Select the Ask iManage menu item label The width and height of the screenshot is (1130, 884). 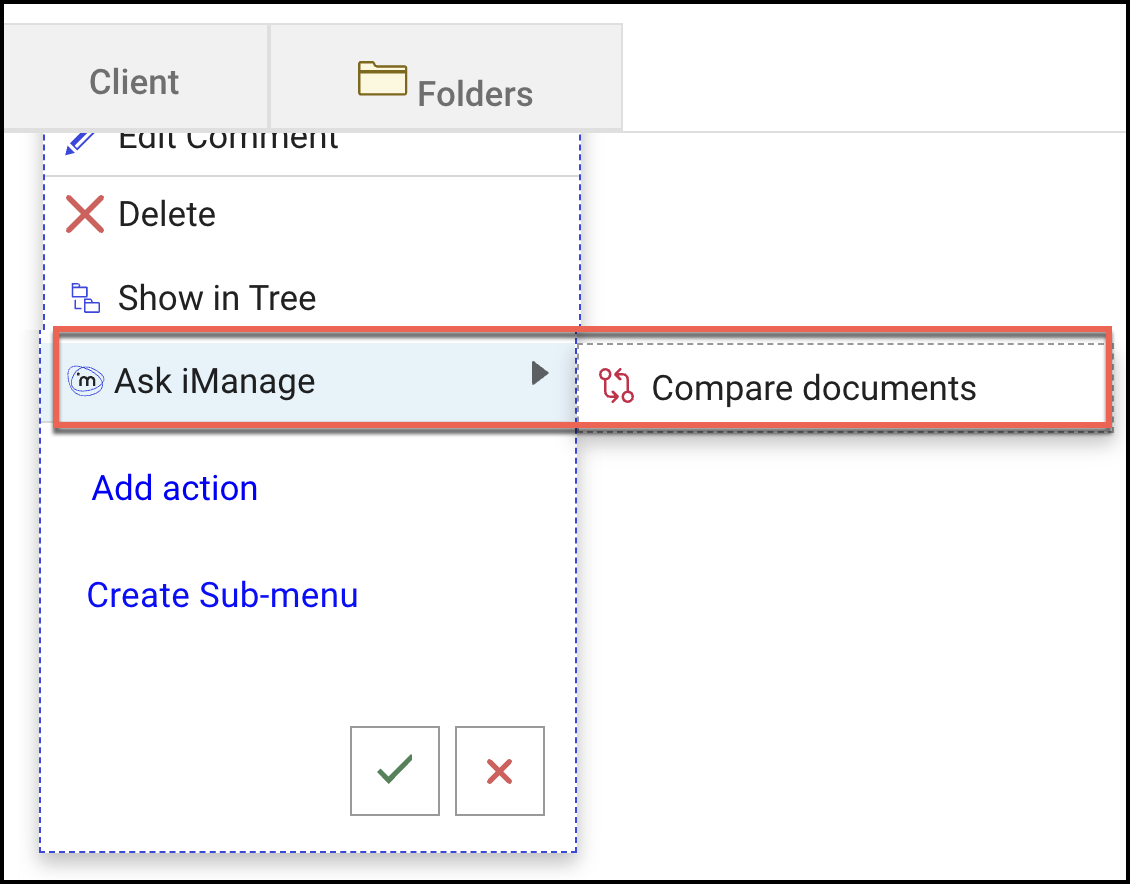(x=215, y=381)
